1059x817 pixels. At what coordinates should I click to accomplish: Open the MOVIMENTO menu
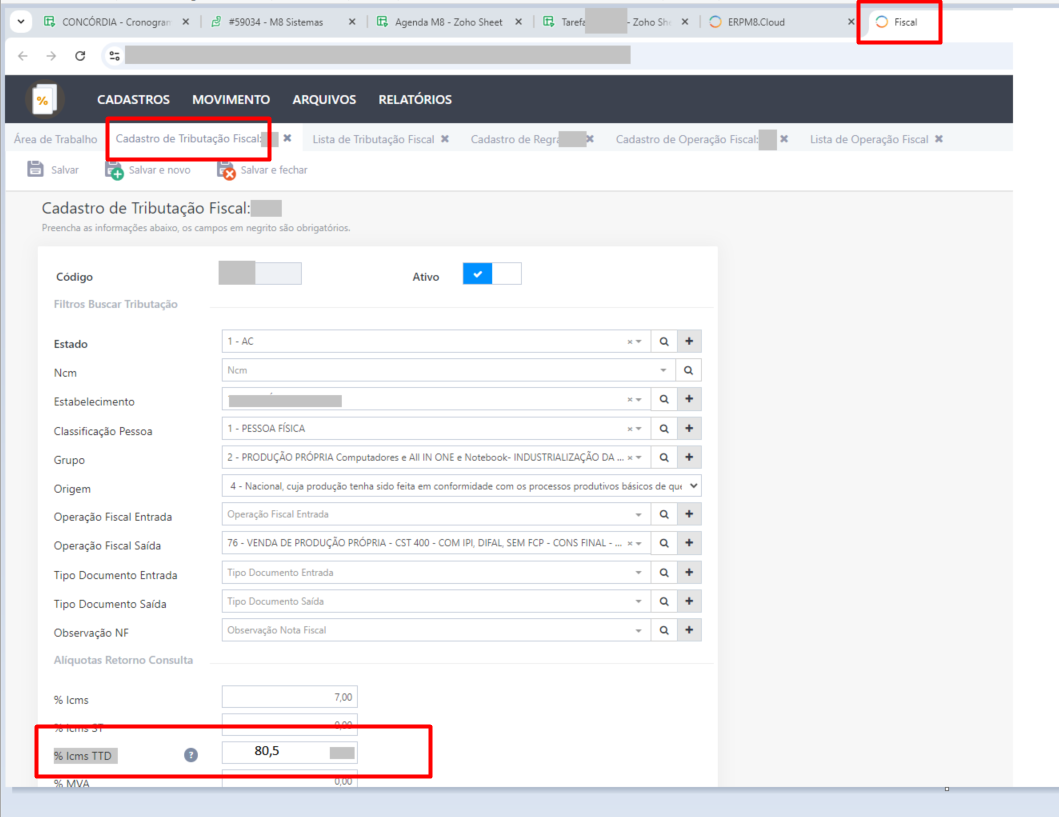click(x=231, y=100)
